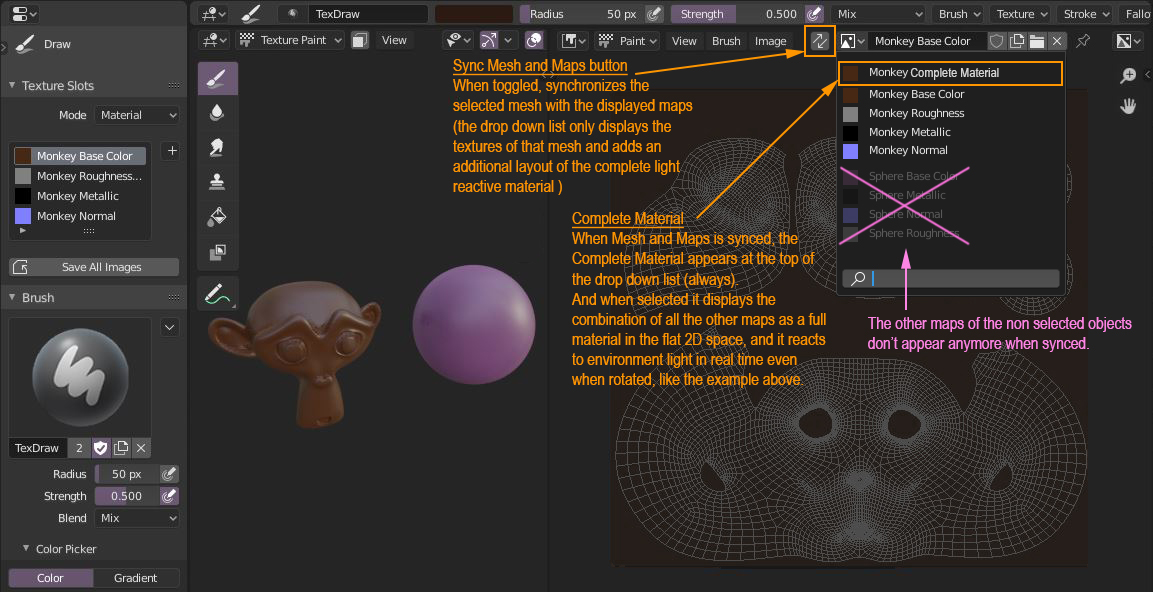Duplicate the Monkey Base Color image datablock

pyautogui.click(x=1017, y=41)
